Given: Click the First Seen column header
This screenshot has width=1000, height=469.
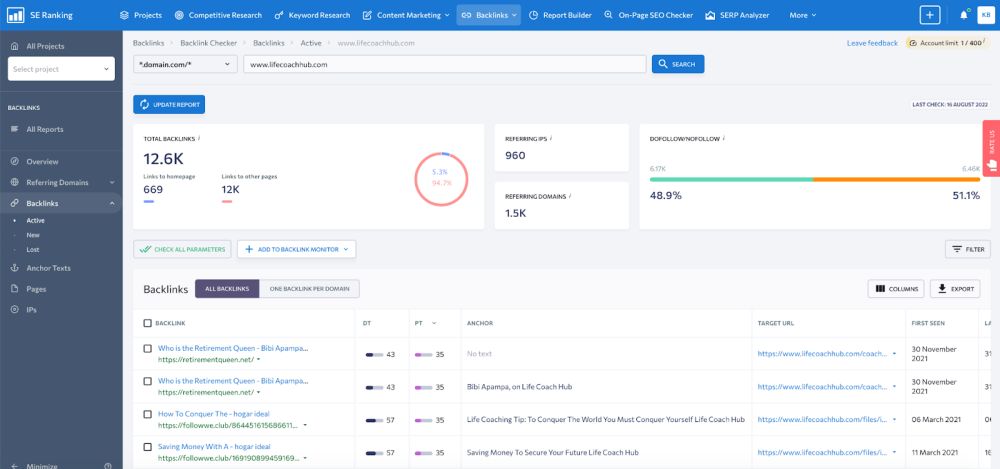Looking at the screenshot, I should click(928, 324).
